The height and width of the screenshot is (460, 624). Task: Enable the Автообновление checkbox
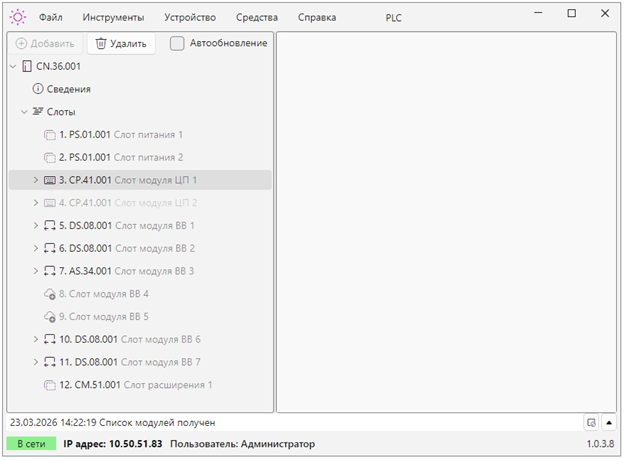coord(177,43)
